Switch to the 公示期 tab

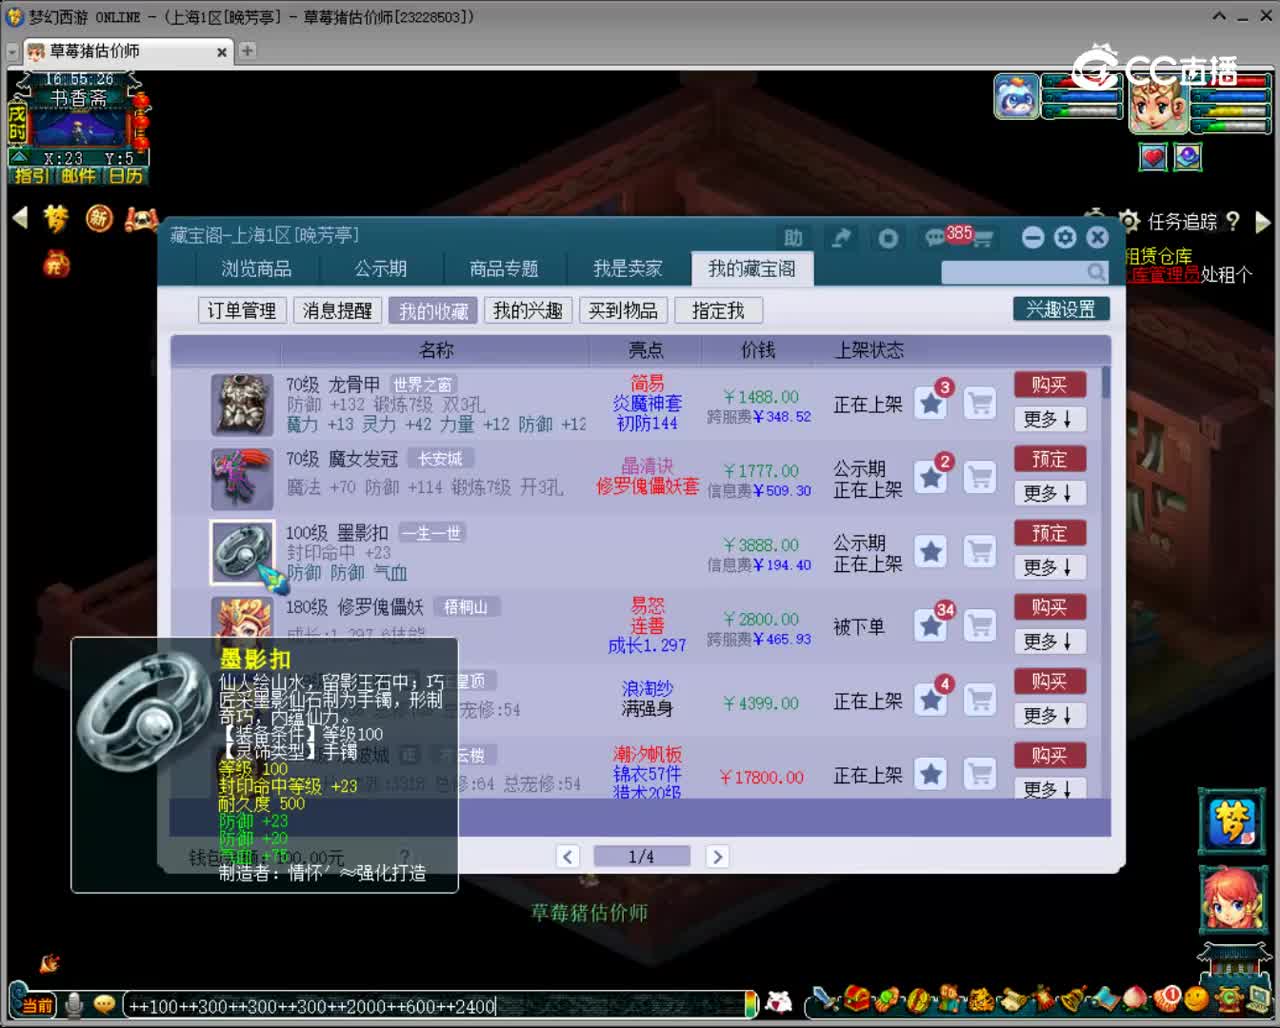(x=380, y=268)
